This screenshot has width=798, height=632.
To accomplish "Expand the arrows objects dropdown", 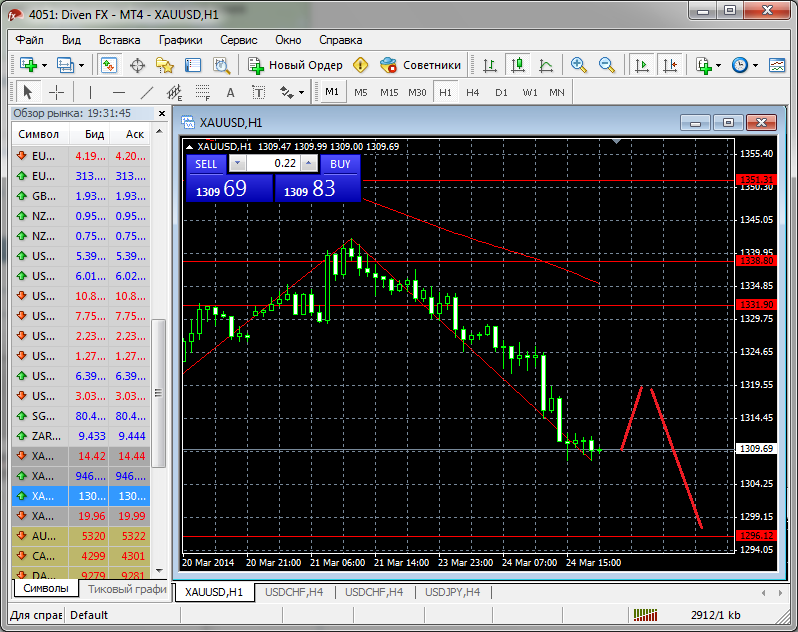I will coord(301,93).
